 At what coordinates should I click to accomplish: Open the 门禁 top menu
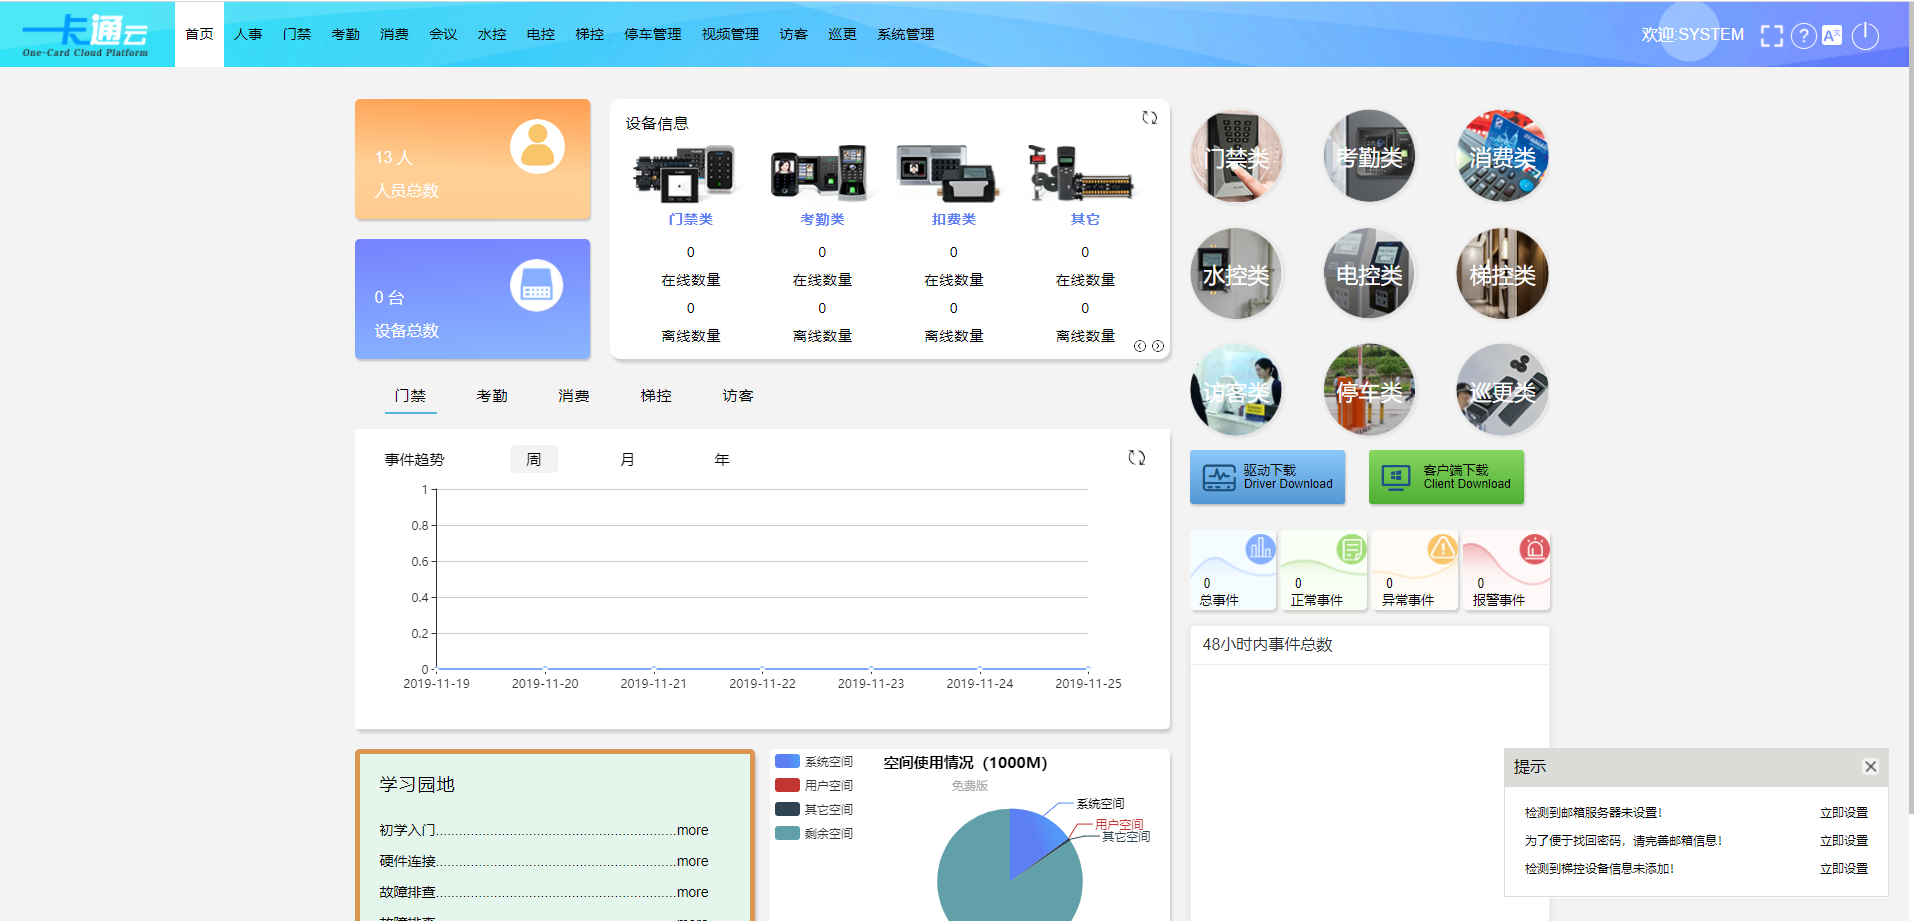[x=297, y=34]
